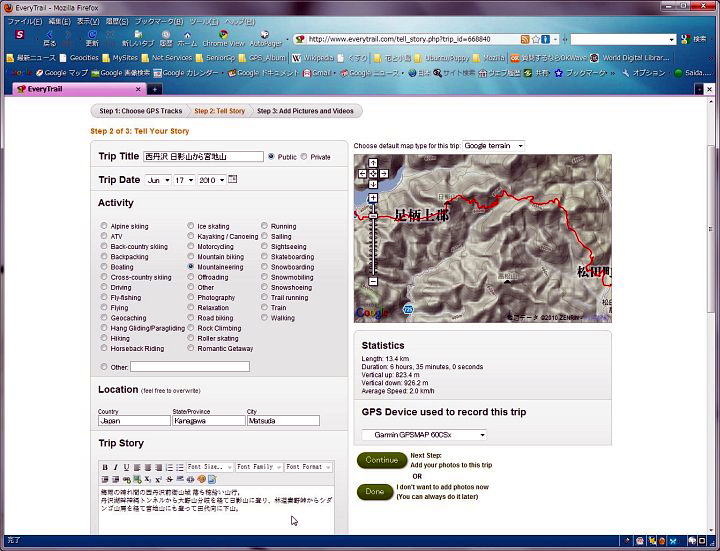Insert image icon in story editor
Screen dimensions: 720x551
click(137, 479)
